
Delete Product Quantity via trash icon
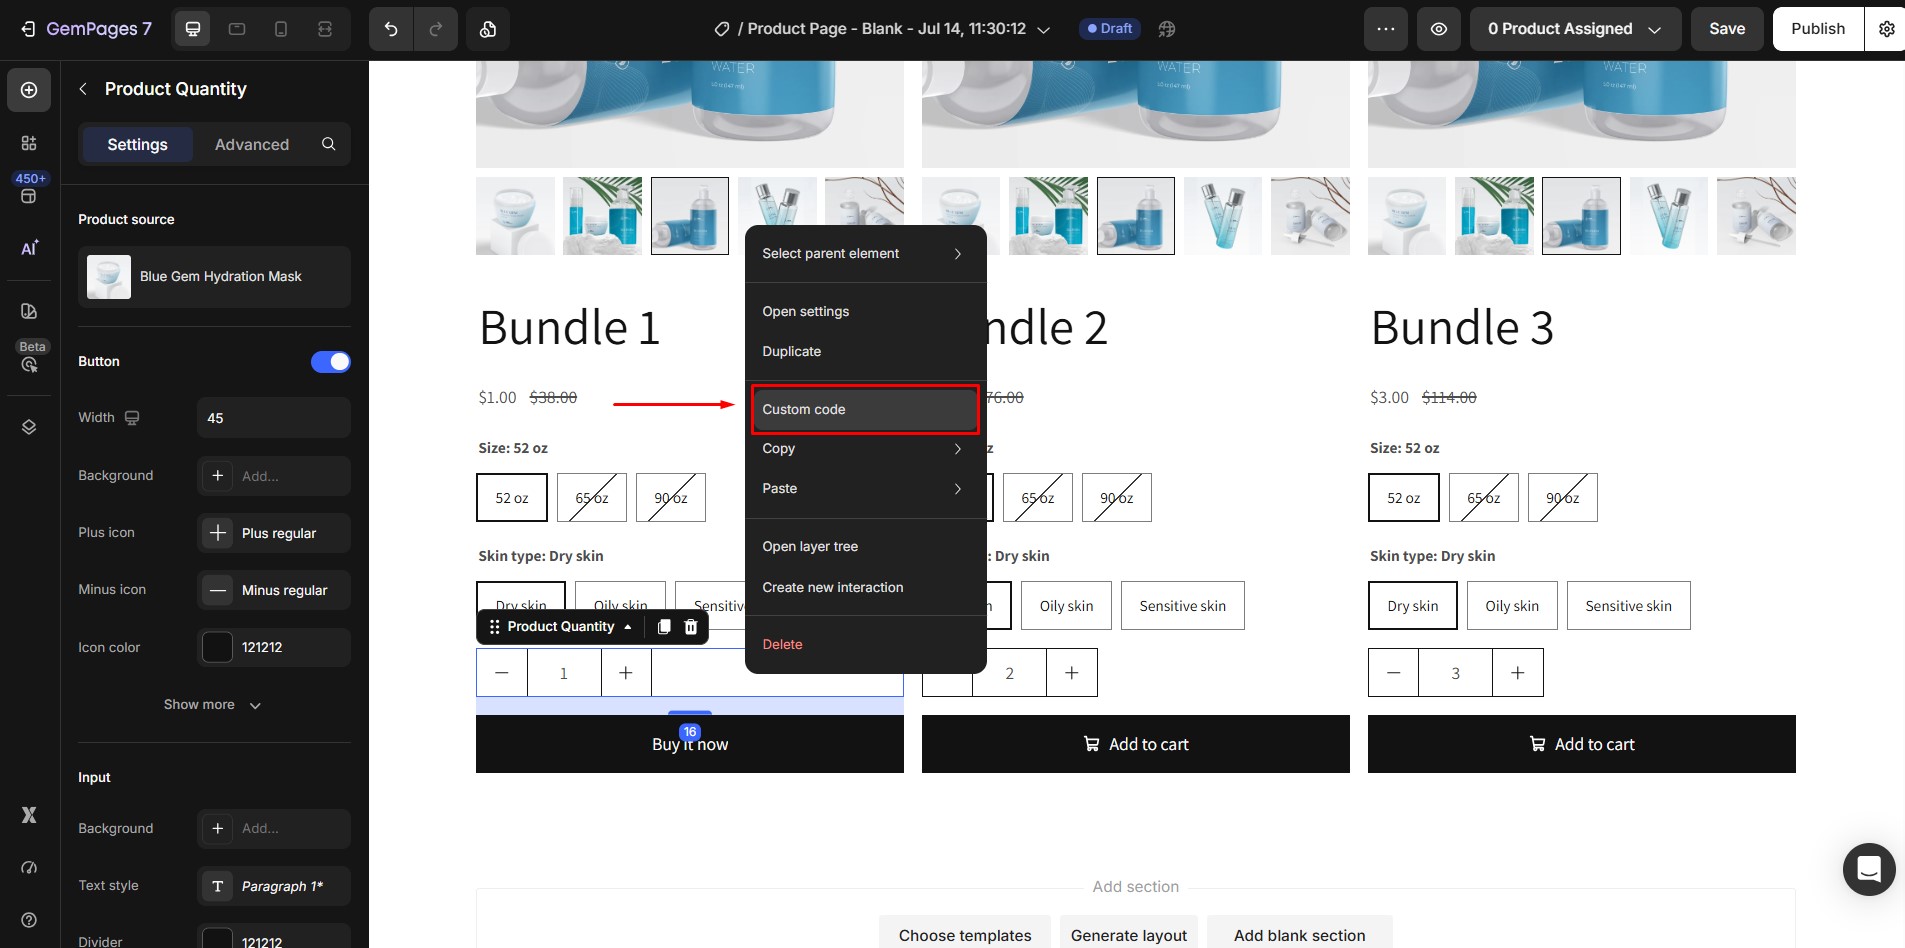[x=690, y=627]
